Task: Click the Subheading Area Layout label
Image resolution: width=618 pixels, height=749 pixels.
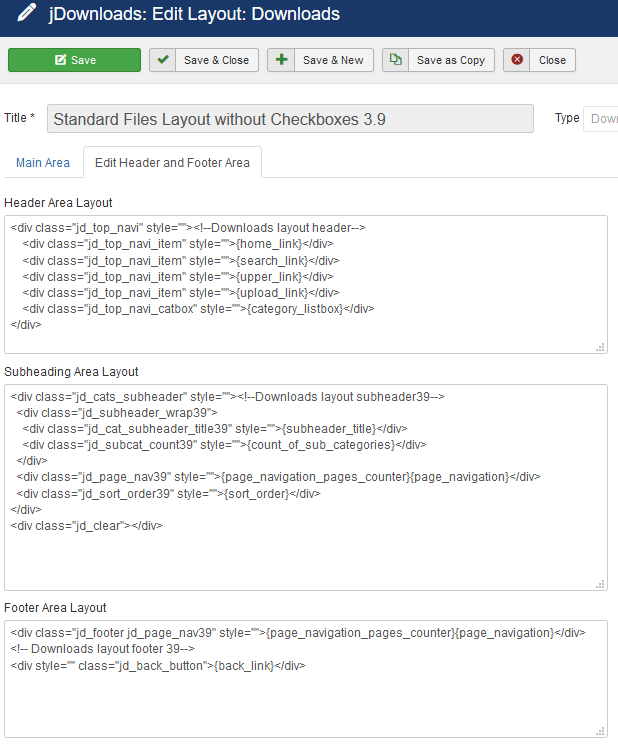Action: 71,372
